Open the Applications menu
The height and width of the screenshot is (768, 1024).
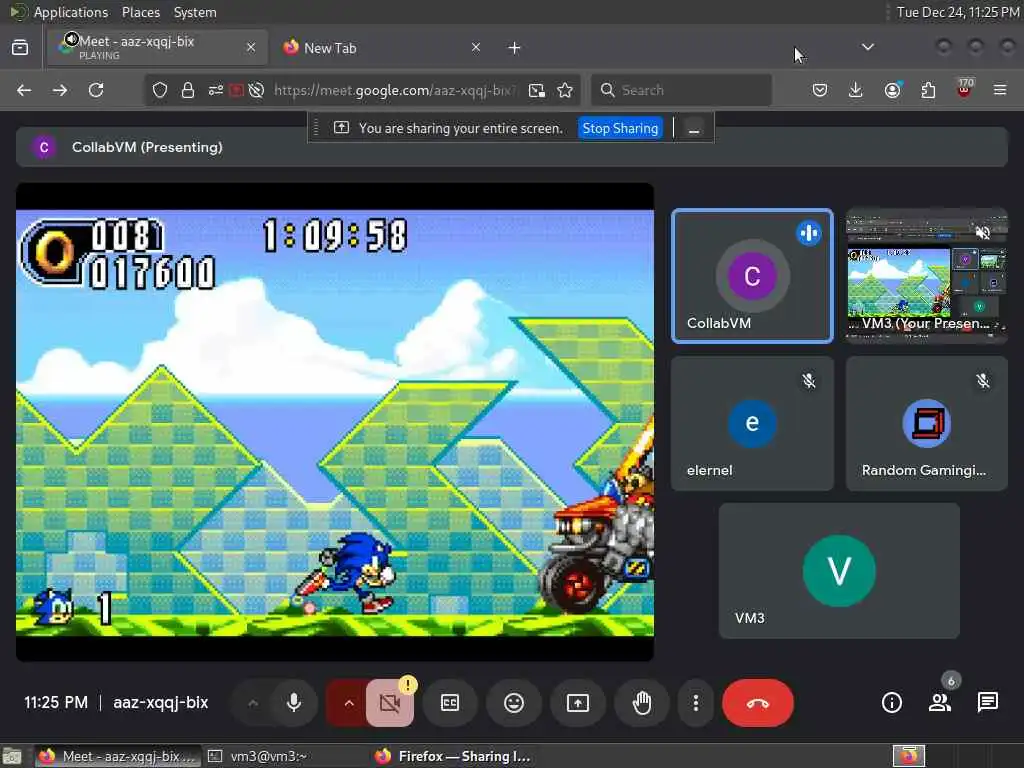pyautogui.click(x=71, y=12)
